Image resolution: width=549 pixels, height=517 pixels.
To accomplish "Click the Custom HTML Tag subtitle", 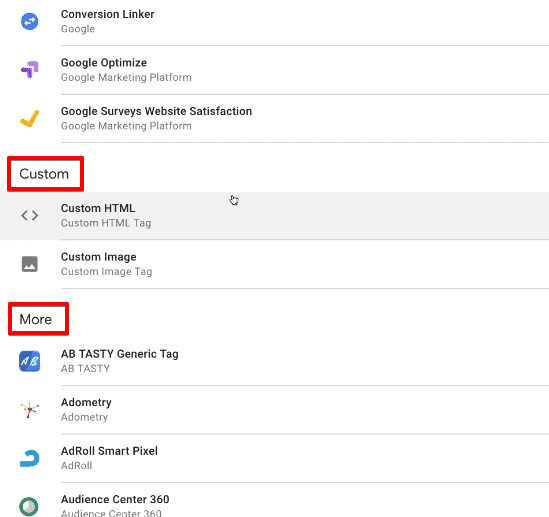I will [106, 223].
